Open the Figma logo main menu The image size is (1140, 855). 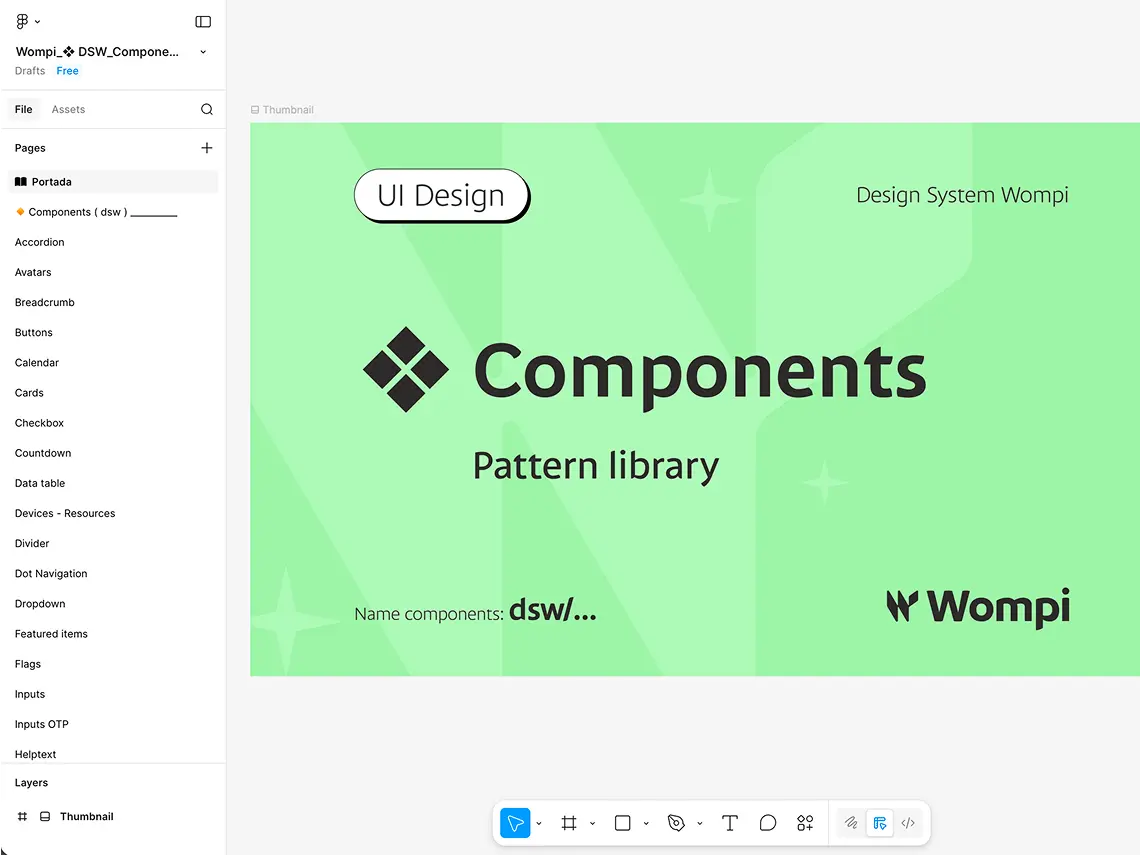point(22,20)
